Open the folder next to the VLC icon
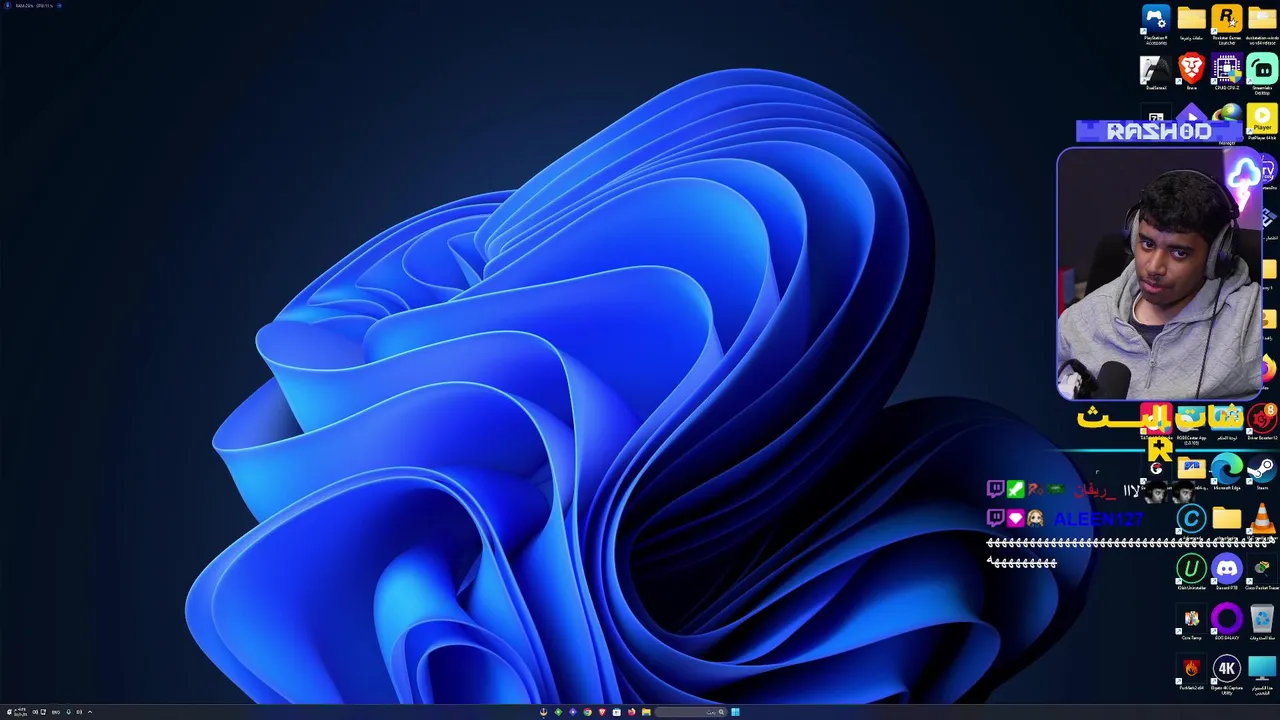Viewport: 1280px width, 720px height. click(x=1227, y=518)
